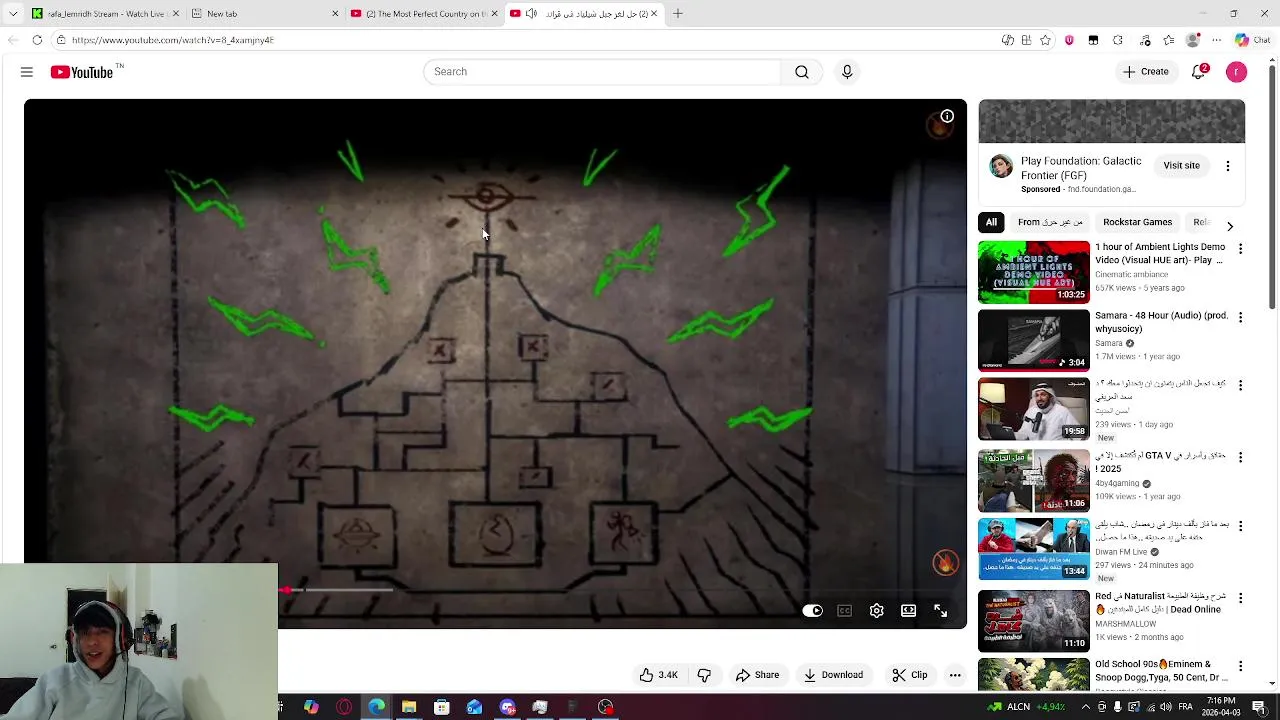Click Visit site on the ad
The image size is (1280, 720).
1181,166
